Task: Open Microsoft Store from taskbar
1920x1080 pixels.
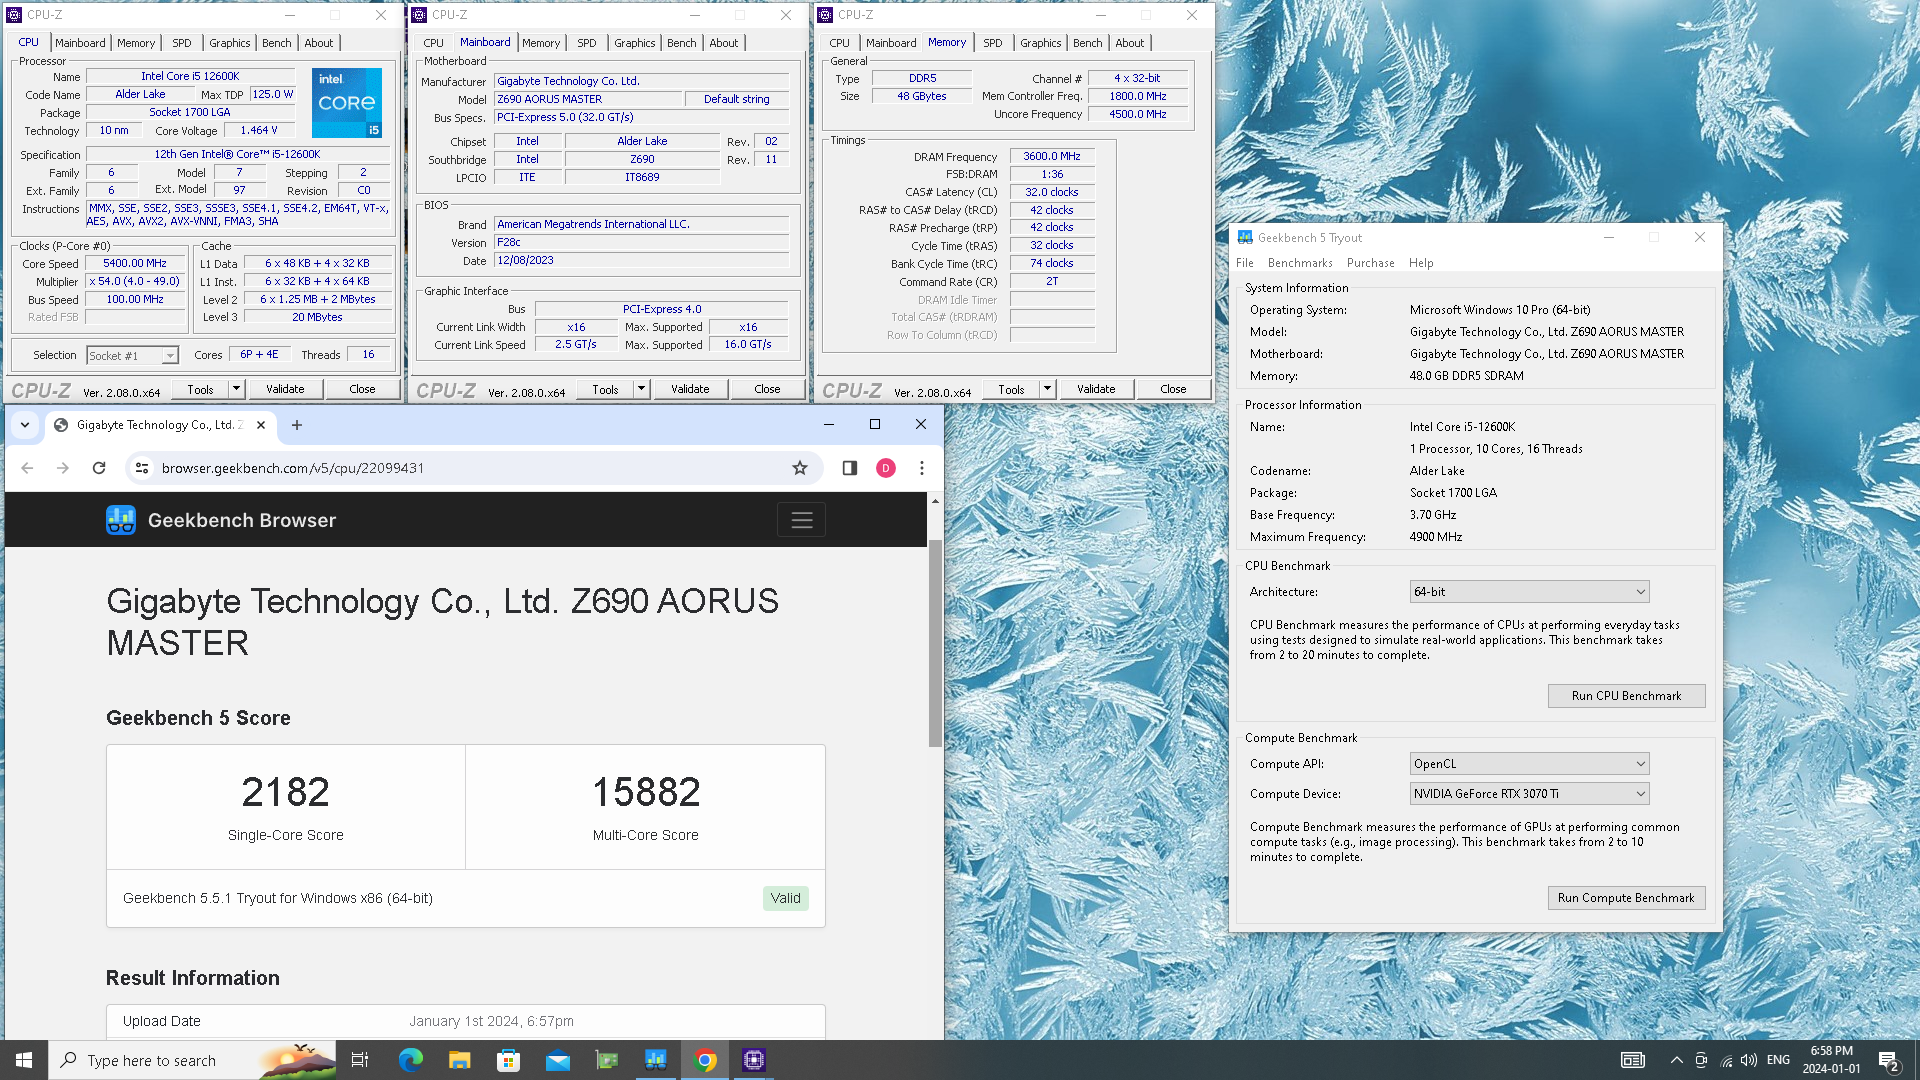Action: click(508, 1060)
